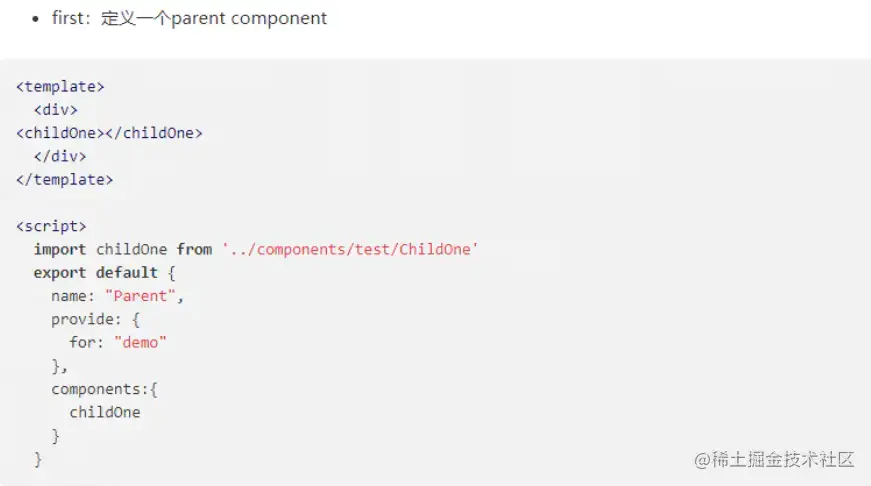This screenshot has width=871, height=486.
Task: Click the 'for:' property key
Action: pyautogui.click(x=87, y=343)
